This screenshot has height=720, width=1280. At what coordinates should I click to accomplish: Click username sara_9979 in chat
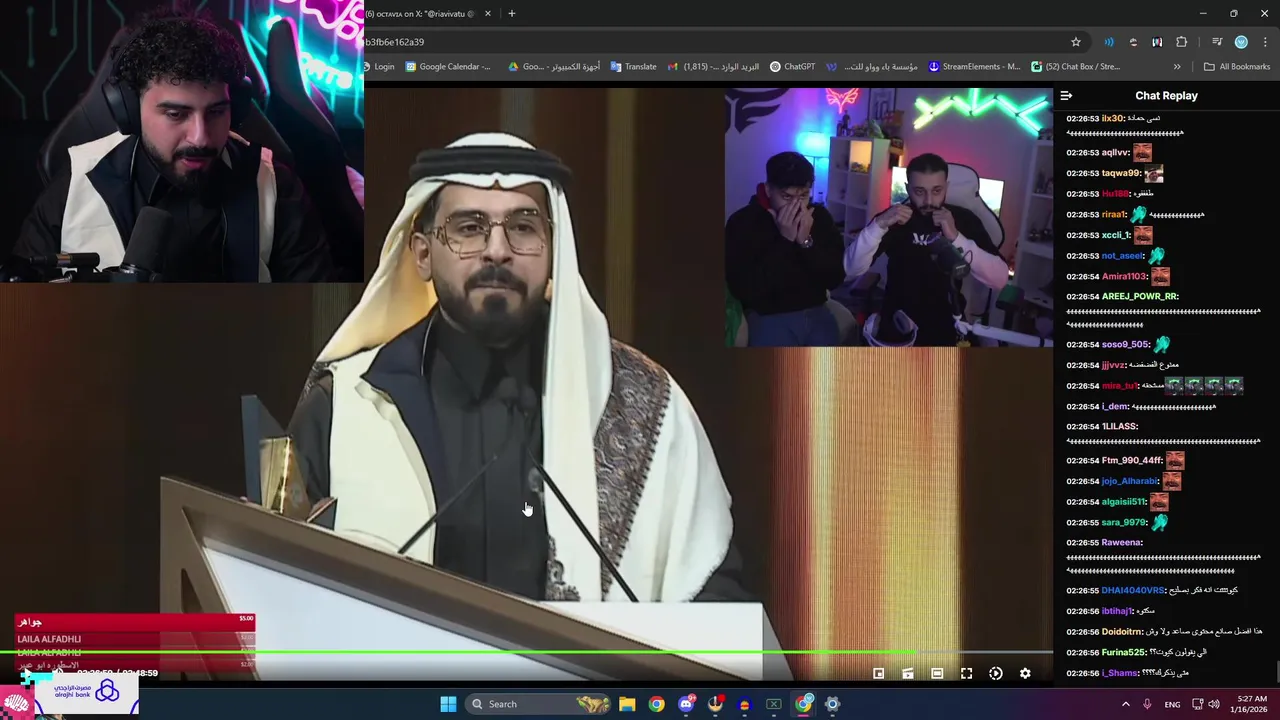1124,523
